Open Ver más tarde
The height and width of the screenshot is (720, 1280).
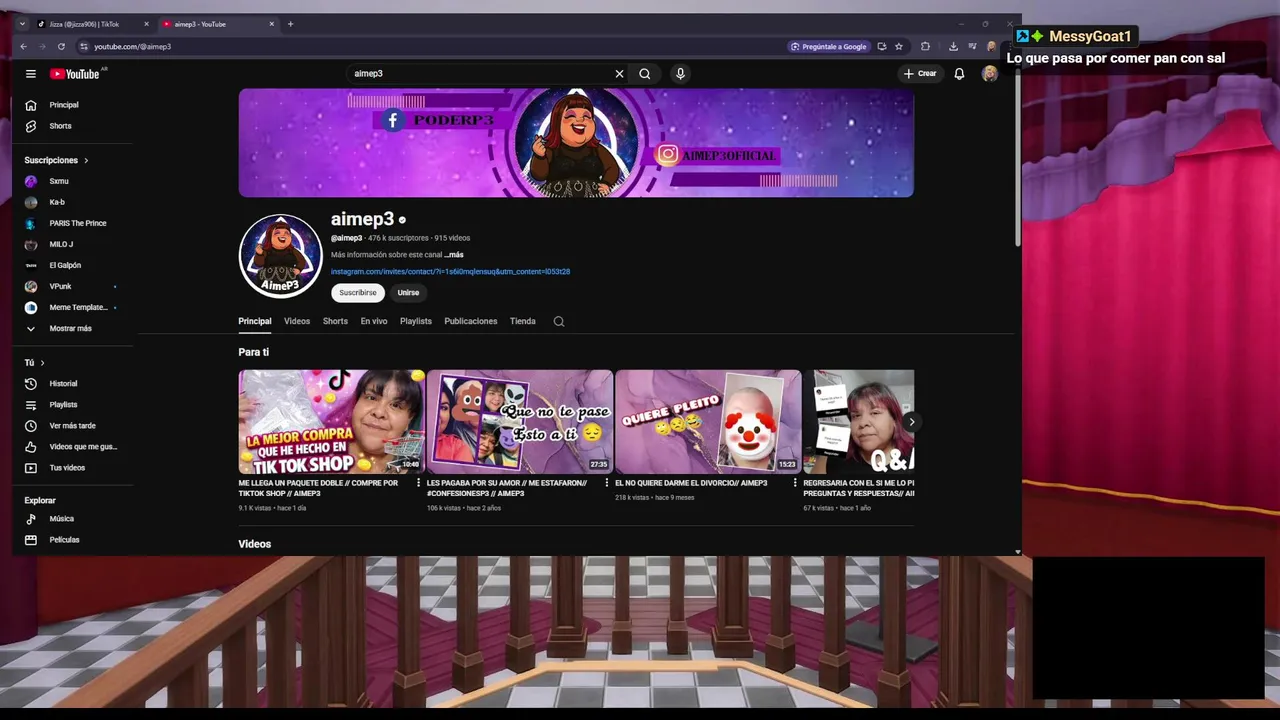pos(73,426)
